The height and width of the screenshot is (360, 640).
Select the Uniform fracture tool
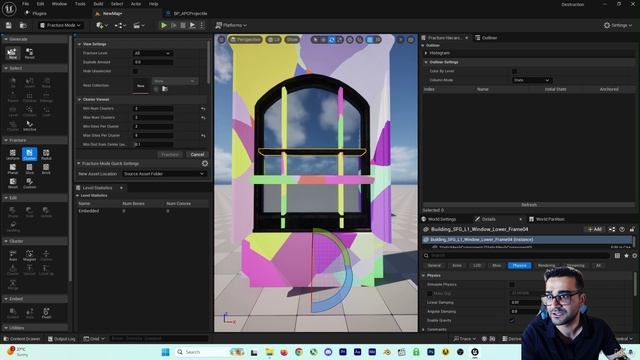click(x=13, y=154)
